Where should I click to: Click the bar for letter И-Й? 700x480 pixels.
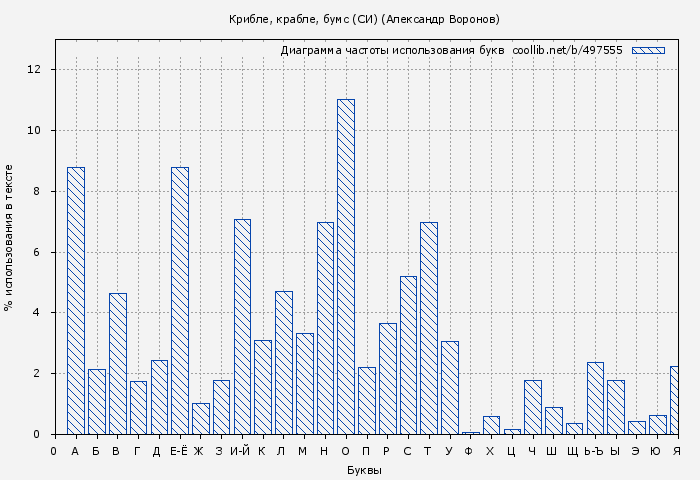(x=242, y=327)
